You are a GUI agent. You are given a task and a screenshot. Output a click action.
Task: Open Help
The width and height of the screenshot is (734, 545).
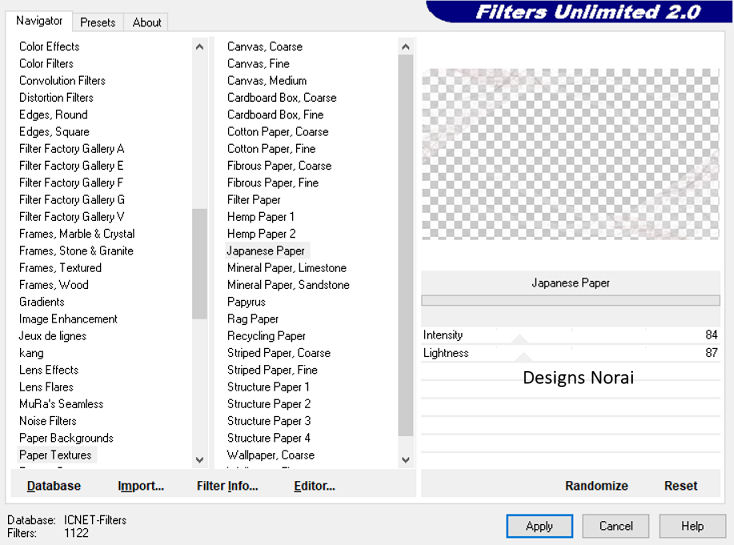tap(692, 526)
